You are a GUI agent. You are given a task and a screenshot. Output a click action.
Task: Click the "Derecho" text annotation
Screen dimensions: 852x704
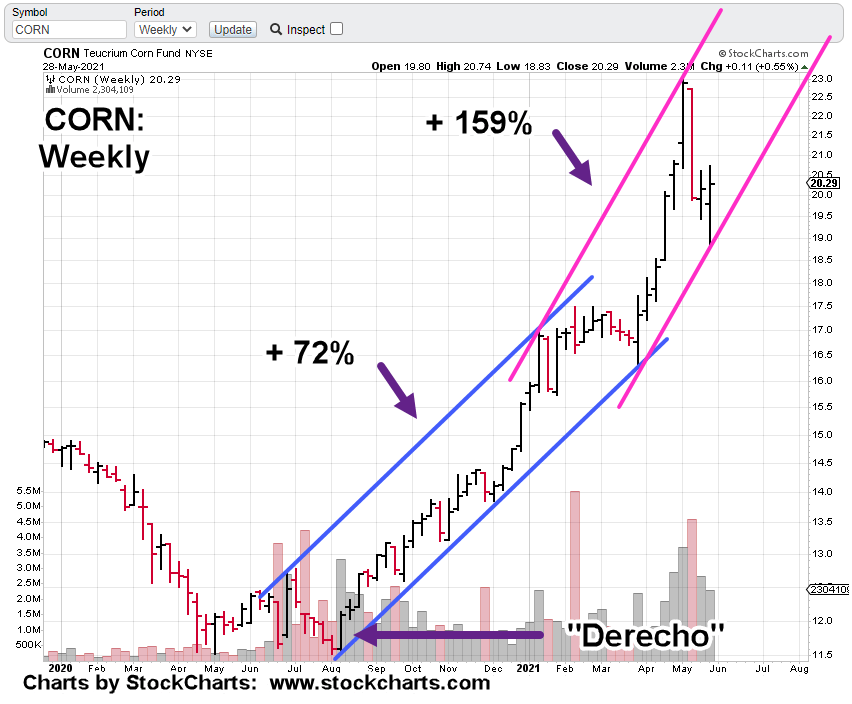pos(645,635)
